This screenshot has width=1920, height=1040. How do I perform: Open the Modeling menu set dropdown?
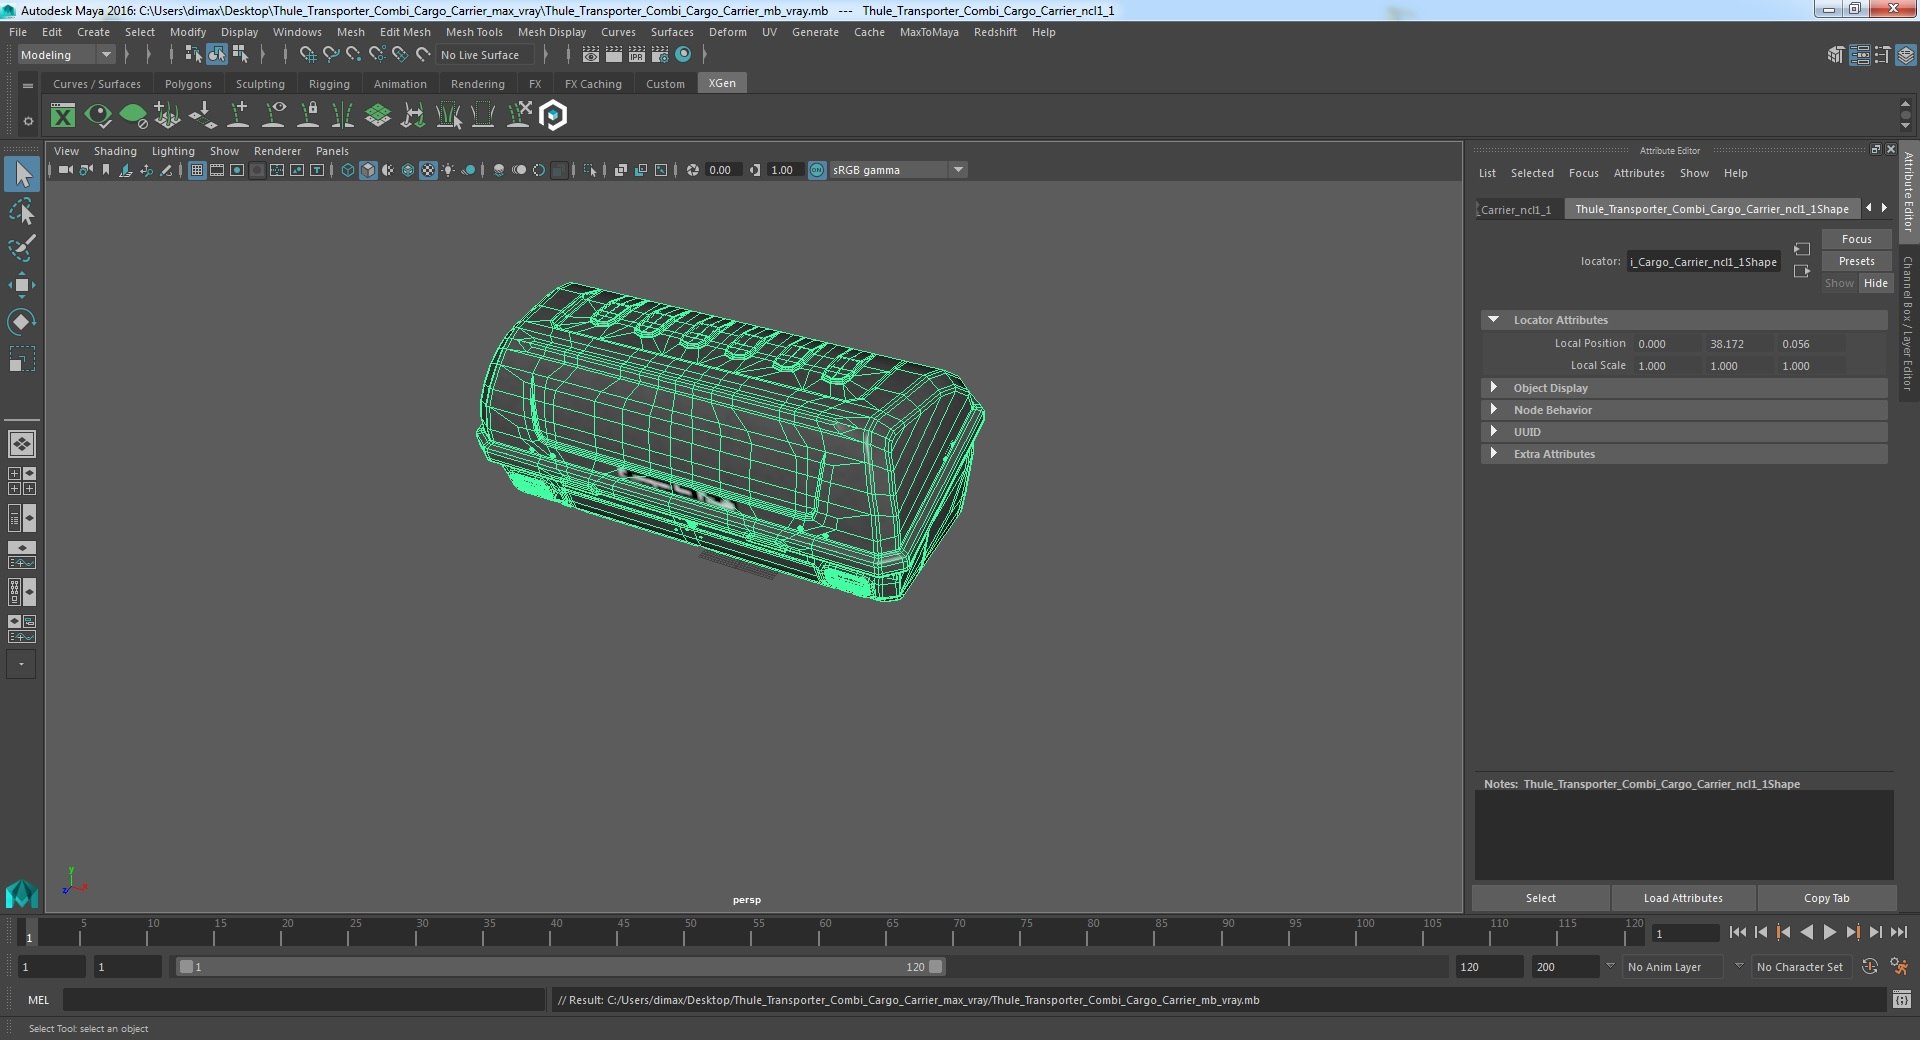(x=66, y=55)
